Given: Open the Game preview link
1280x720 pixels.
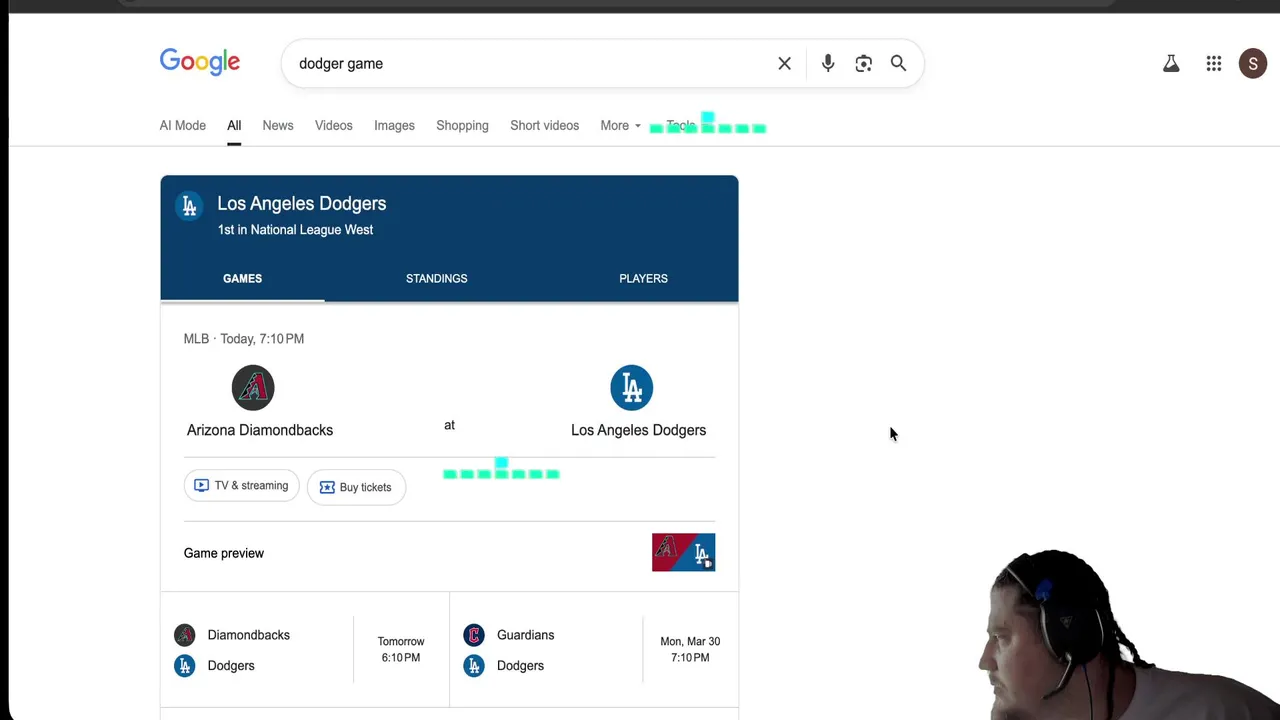Looking at the screenshot, I should tap(224, 553).
